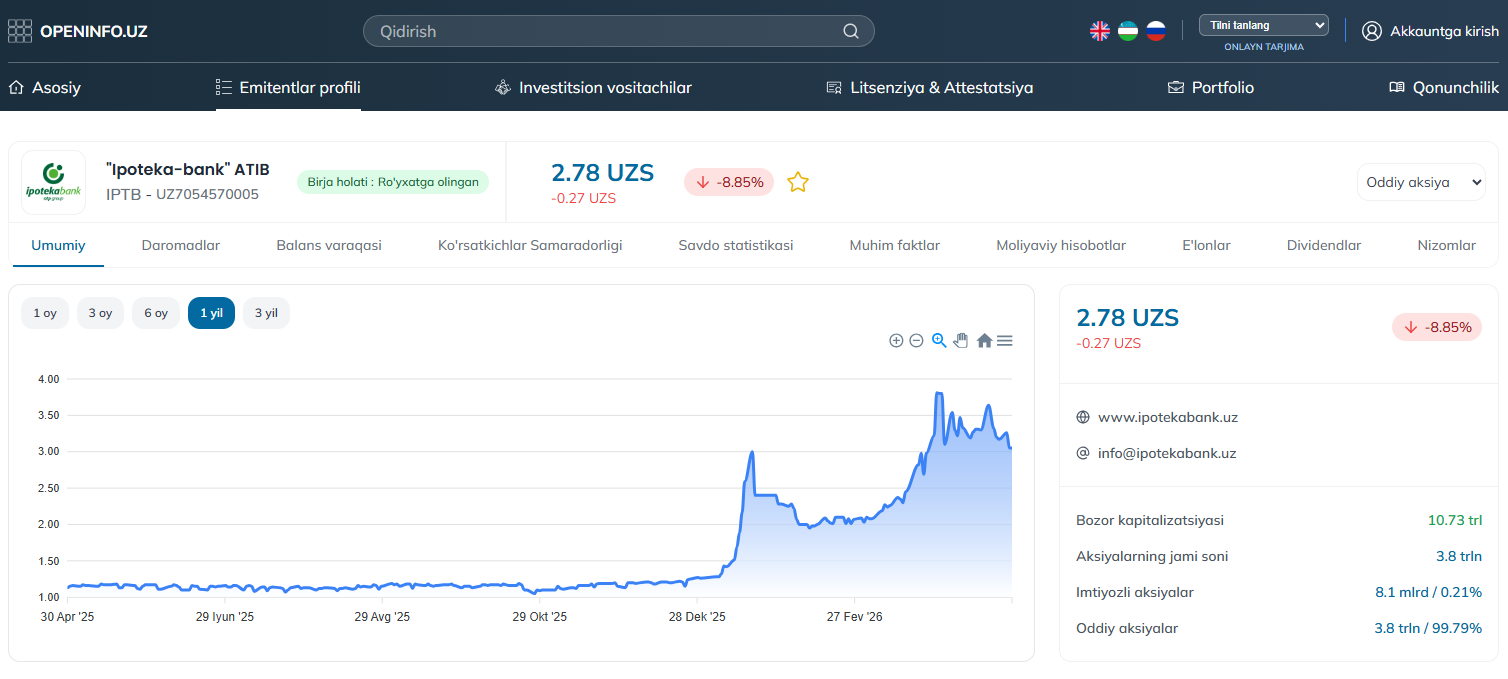This screenshot has width=1508, height=679.
Task: Click the chart zoom-in plus icon
Action: (896, 340)
